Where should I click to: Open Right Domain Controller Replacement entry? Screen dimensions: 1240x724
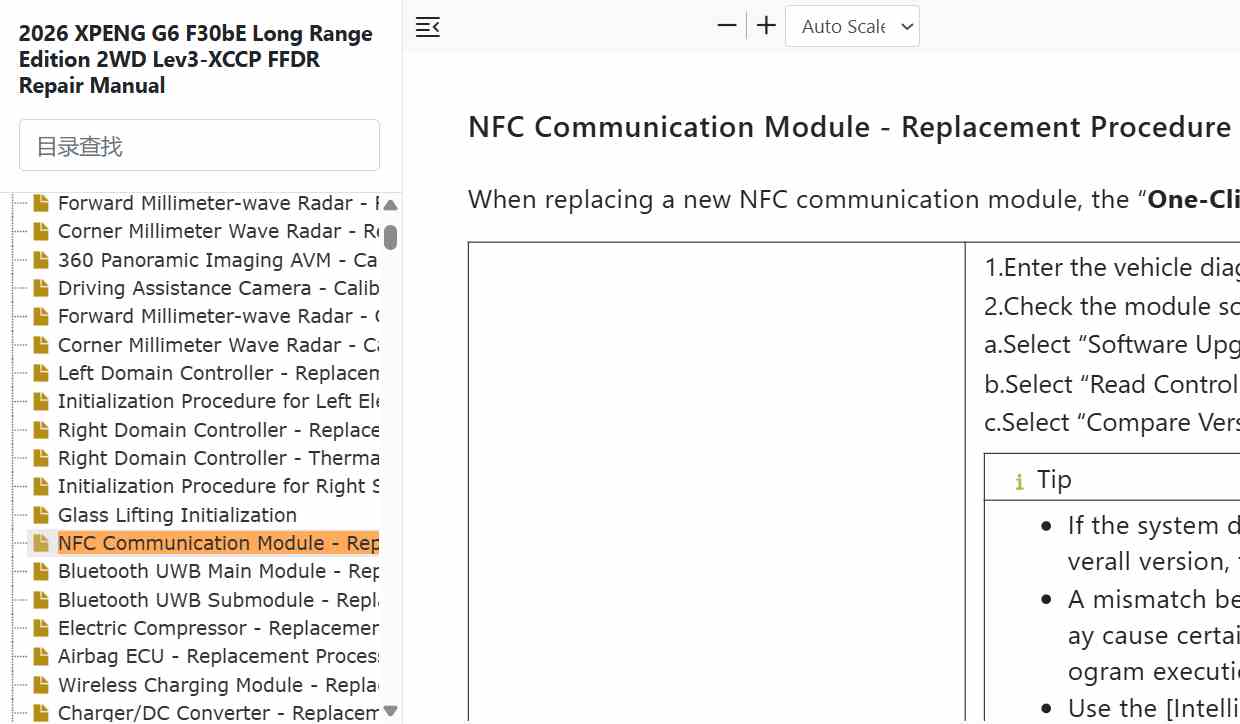[218, 430]
